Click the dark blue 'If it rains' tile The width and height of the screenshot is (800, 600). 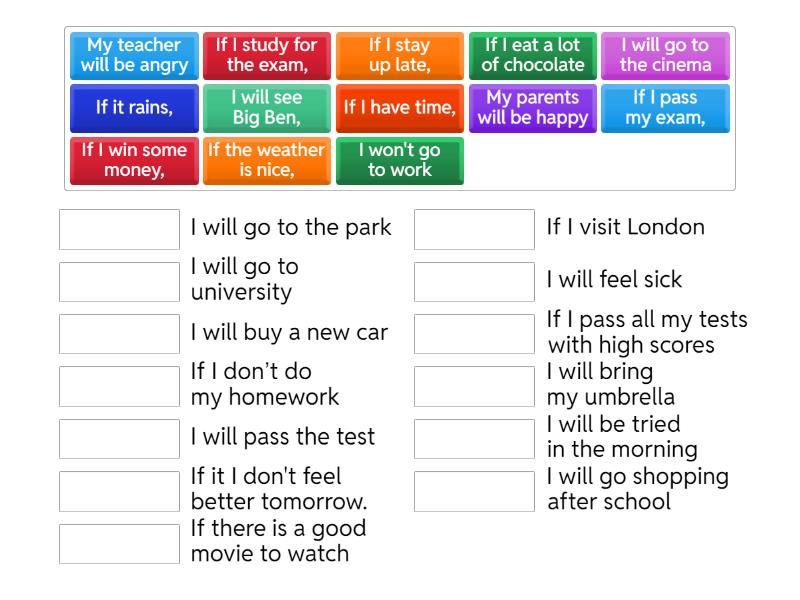(x=134, y=108)
